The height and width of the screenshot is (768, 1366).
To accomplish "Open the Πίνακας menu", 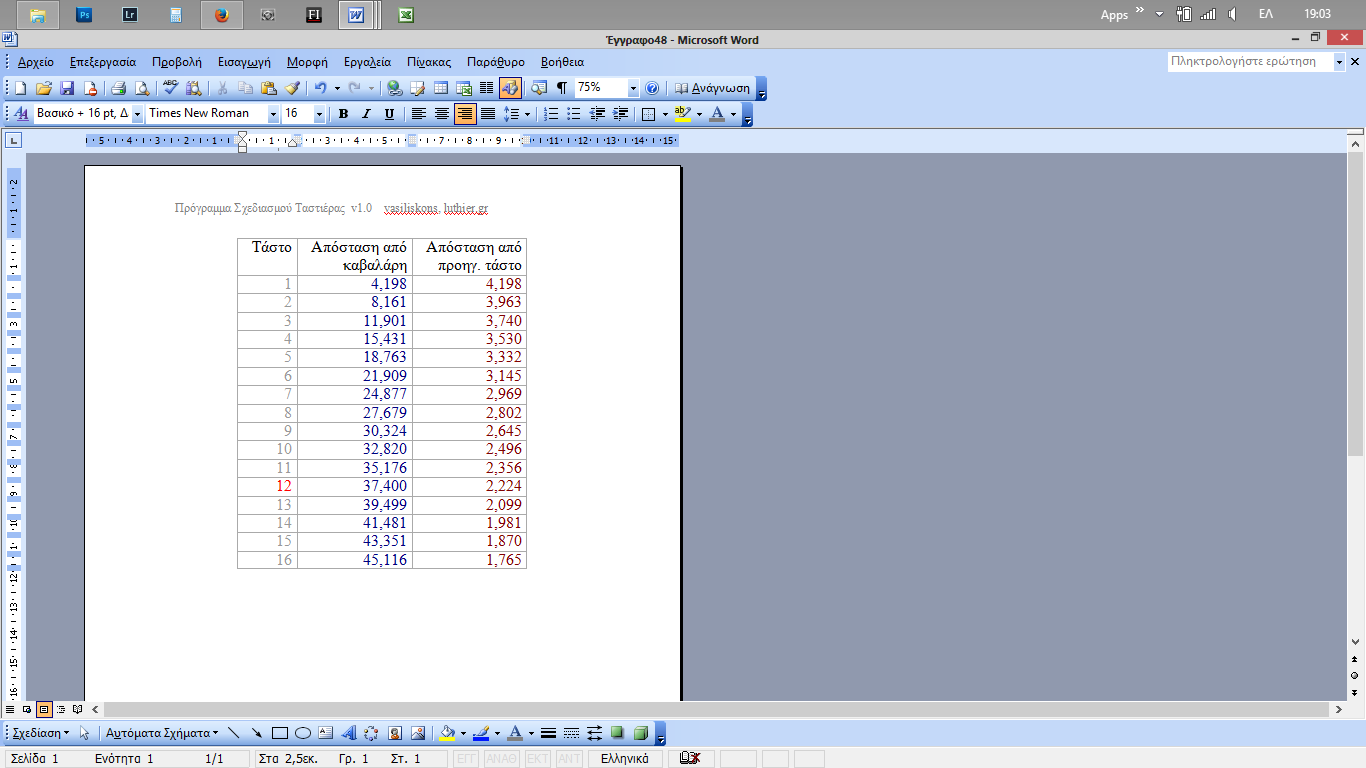I will click(x=428, y=62).
